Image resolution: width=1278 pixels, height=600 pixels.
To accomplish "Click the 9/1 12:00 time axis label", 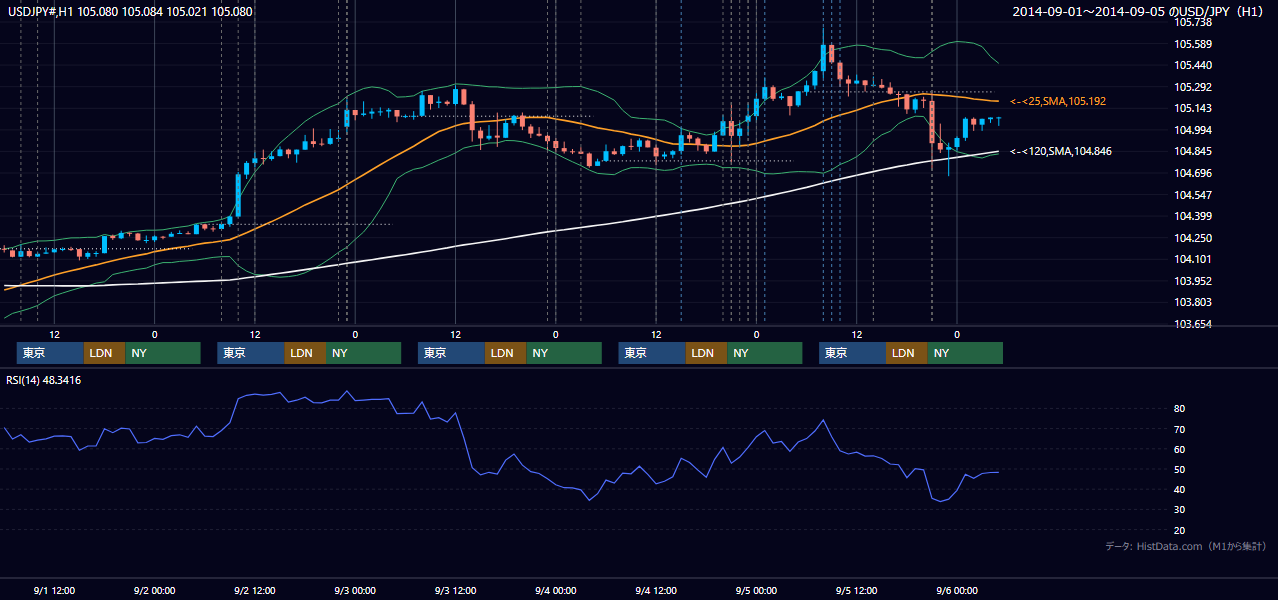I will (x=54, y=590).
